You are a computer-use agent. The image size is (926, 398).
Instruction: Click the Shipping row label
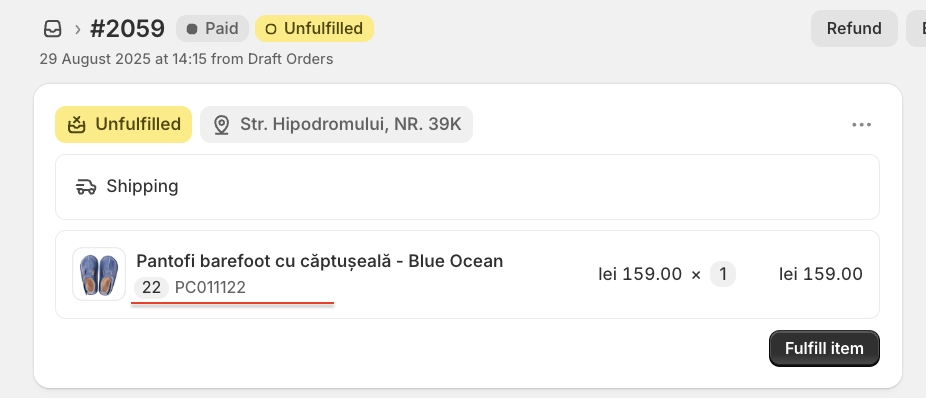point(142,187)
